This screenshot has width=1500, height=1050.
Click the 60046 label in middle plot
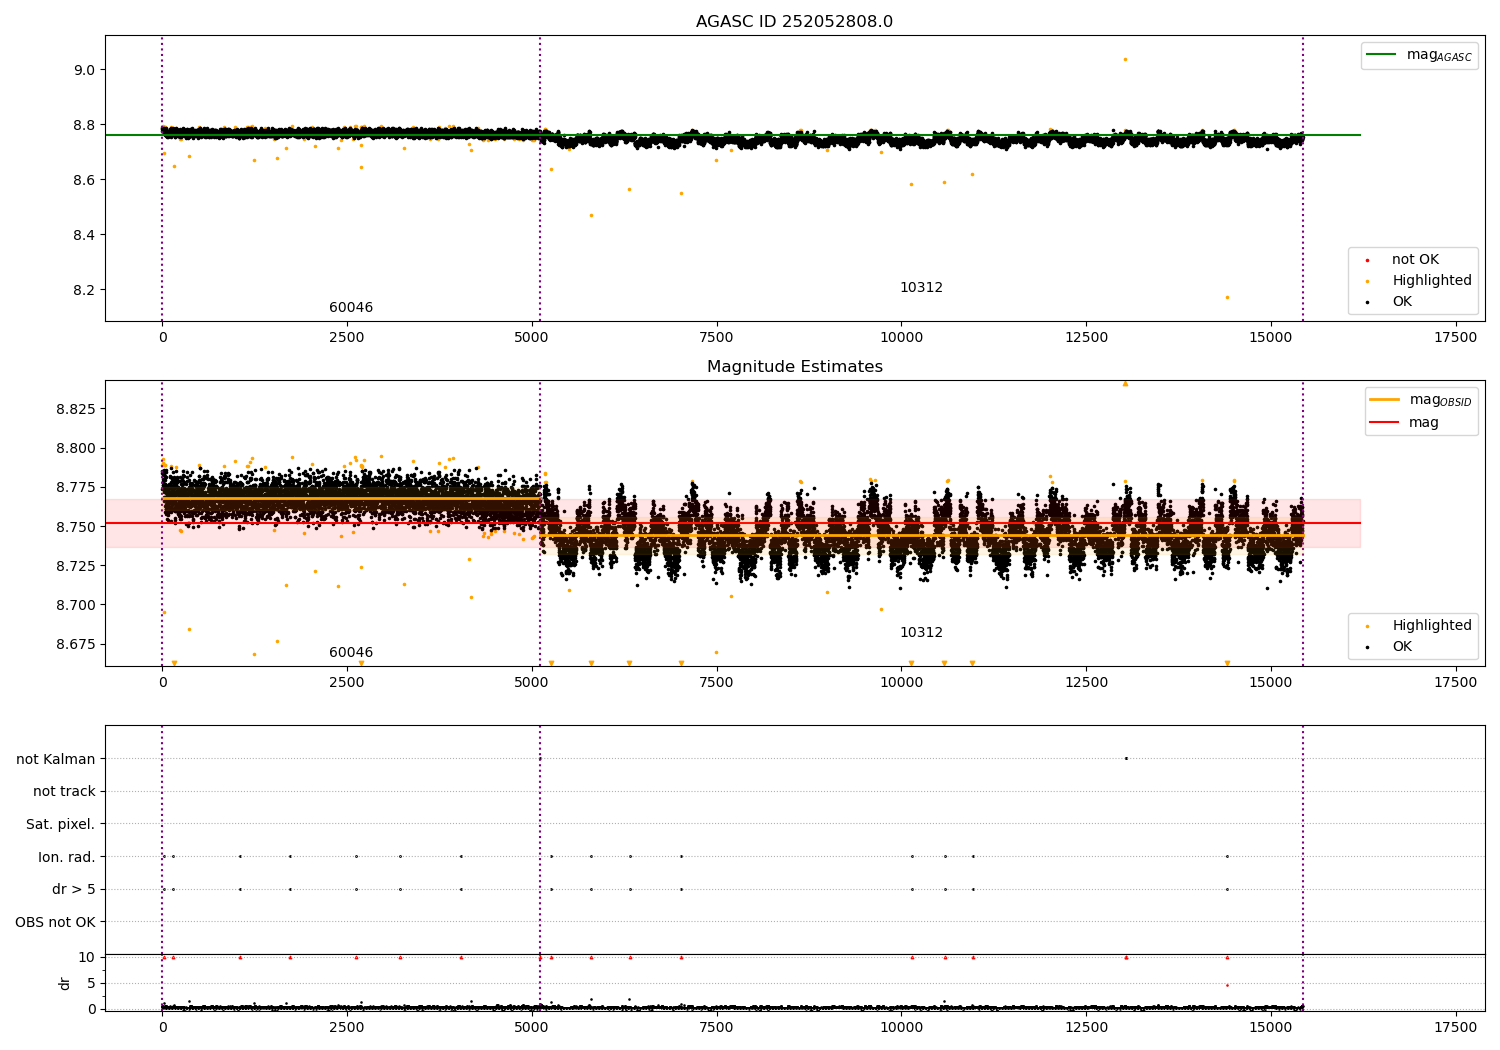[351, 653]
